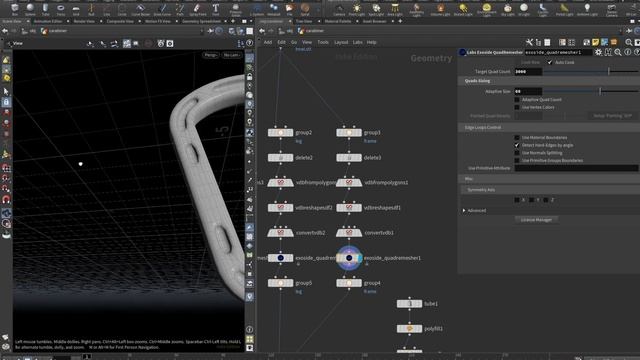Select the Null shelf tool
This screenshot has height=360, width=640.
[91, 9]
